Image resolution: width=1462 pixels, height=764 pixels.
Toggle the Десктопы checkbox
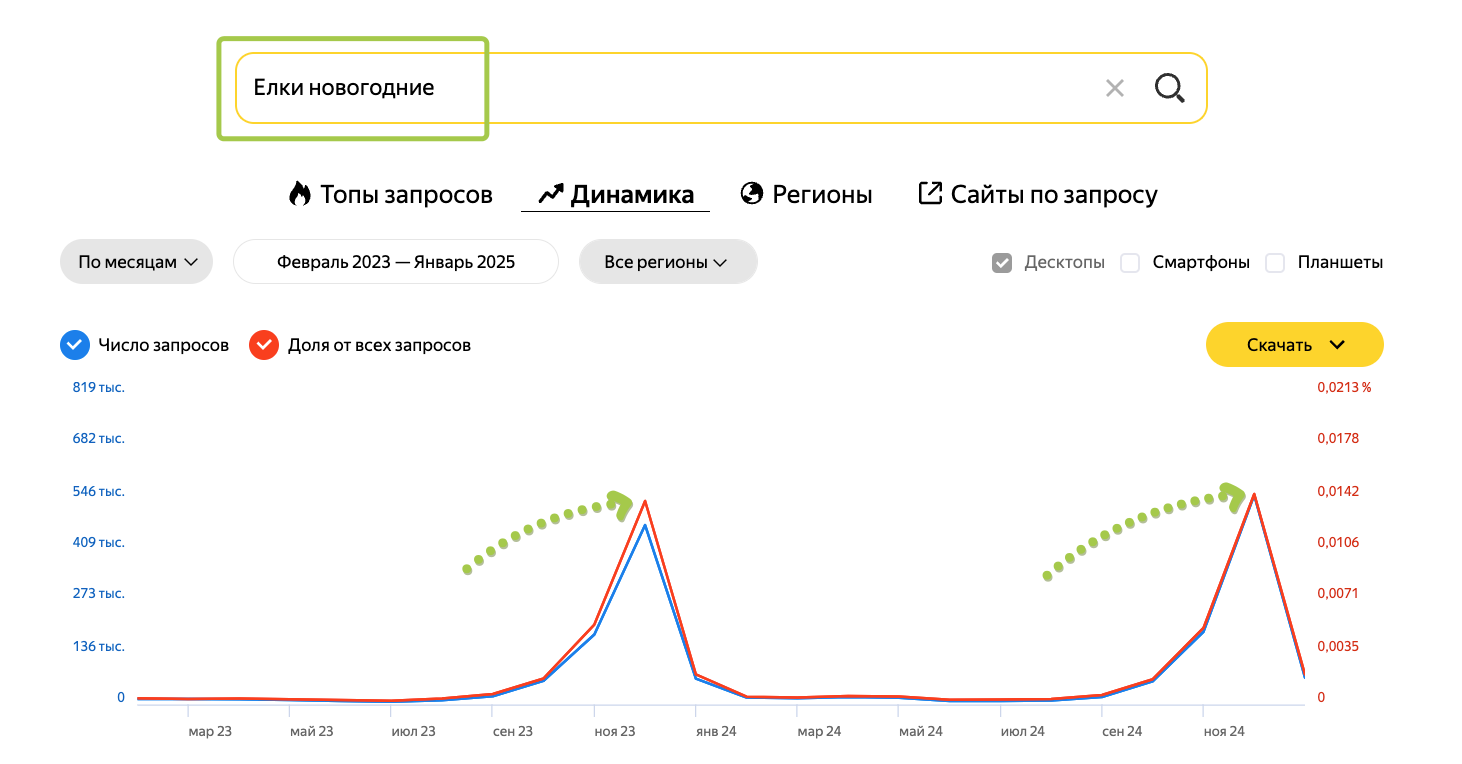point(1002,263)
